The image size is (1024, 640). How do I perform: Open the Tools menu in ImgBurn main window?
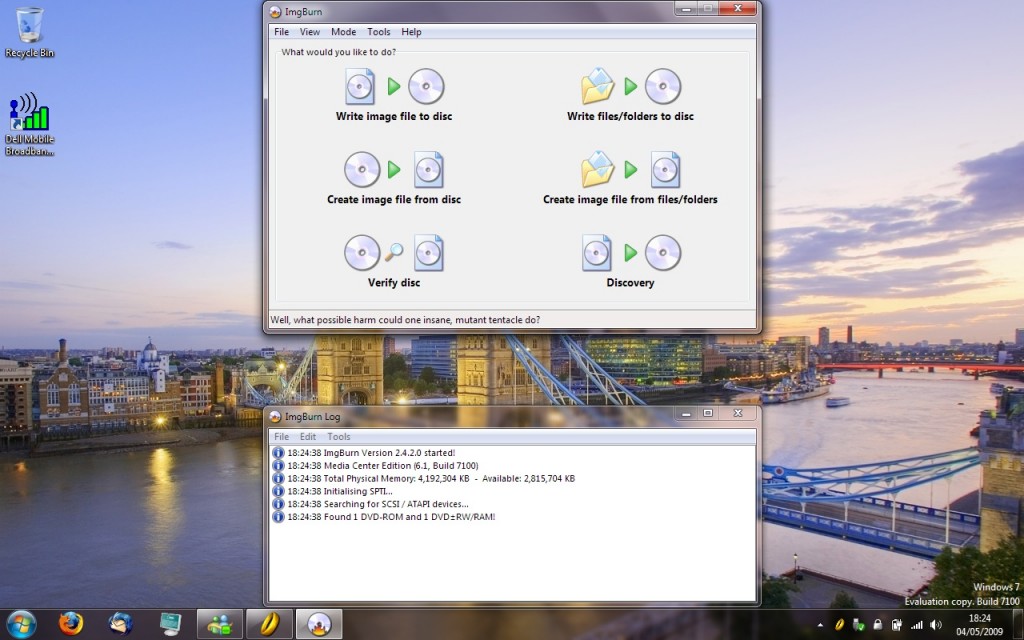379,32
